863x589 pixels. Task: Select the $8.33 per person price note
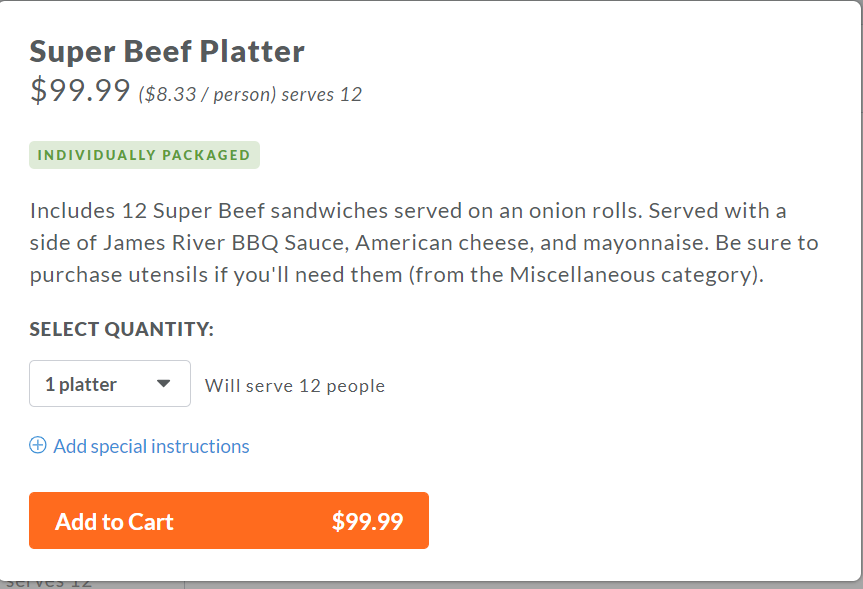click(206, 95)
